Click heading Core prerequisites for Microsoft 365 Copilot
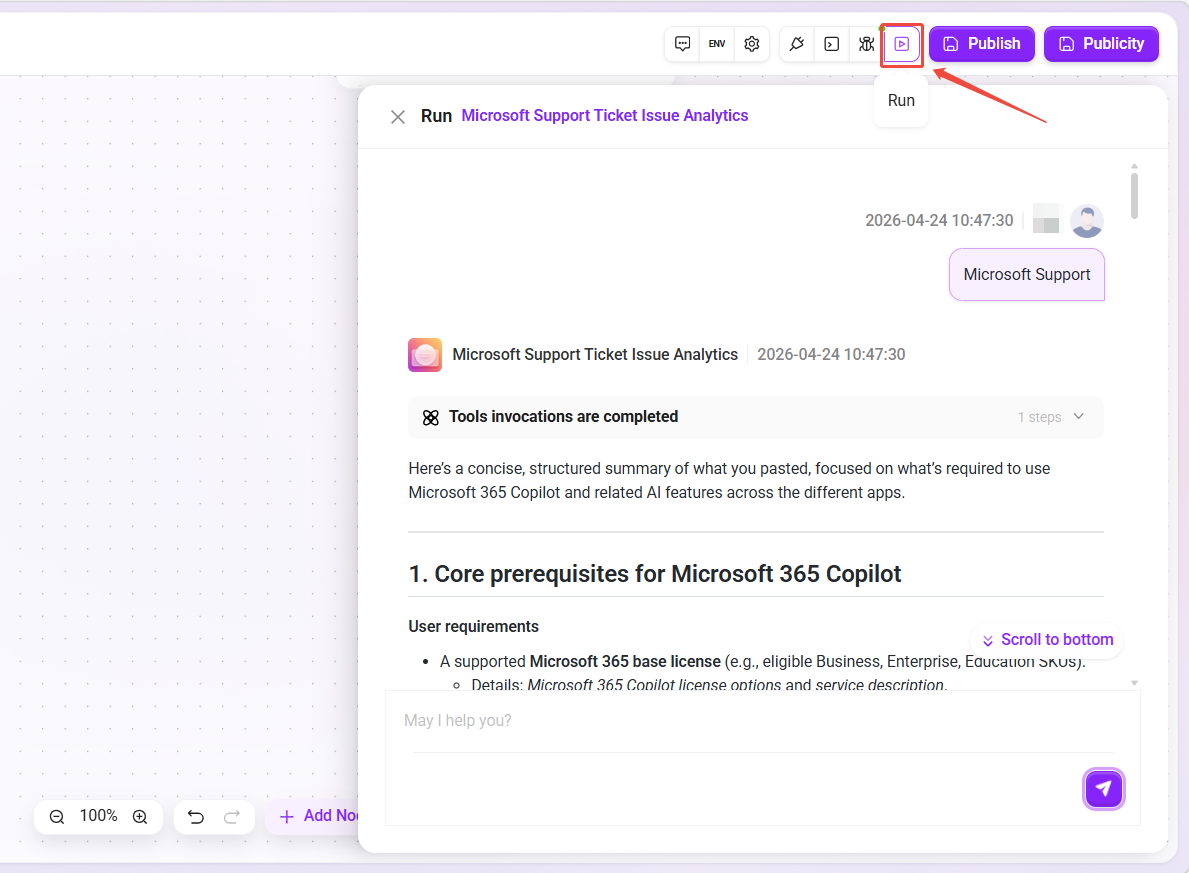 (x=655, y=574)
